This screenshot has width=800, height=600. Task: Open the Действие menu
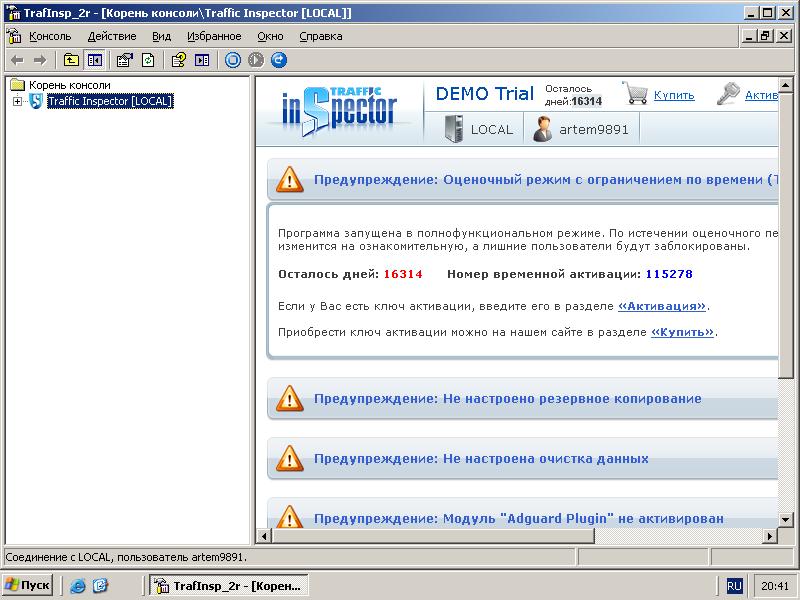(112, 36)
